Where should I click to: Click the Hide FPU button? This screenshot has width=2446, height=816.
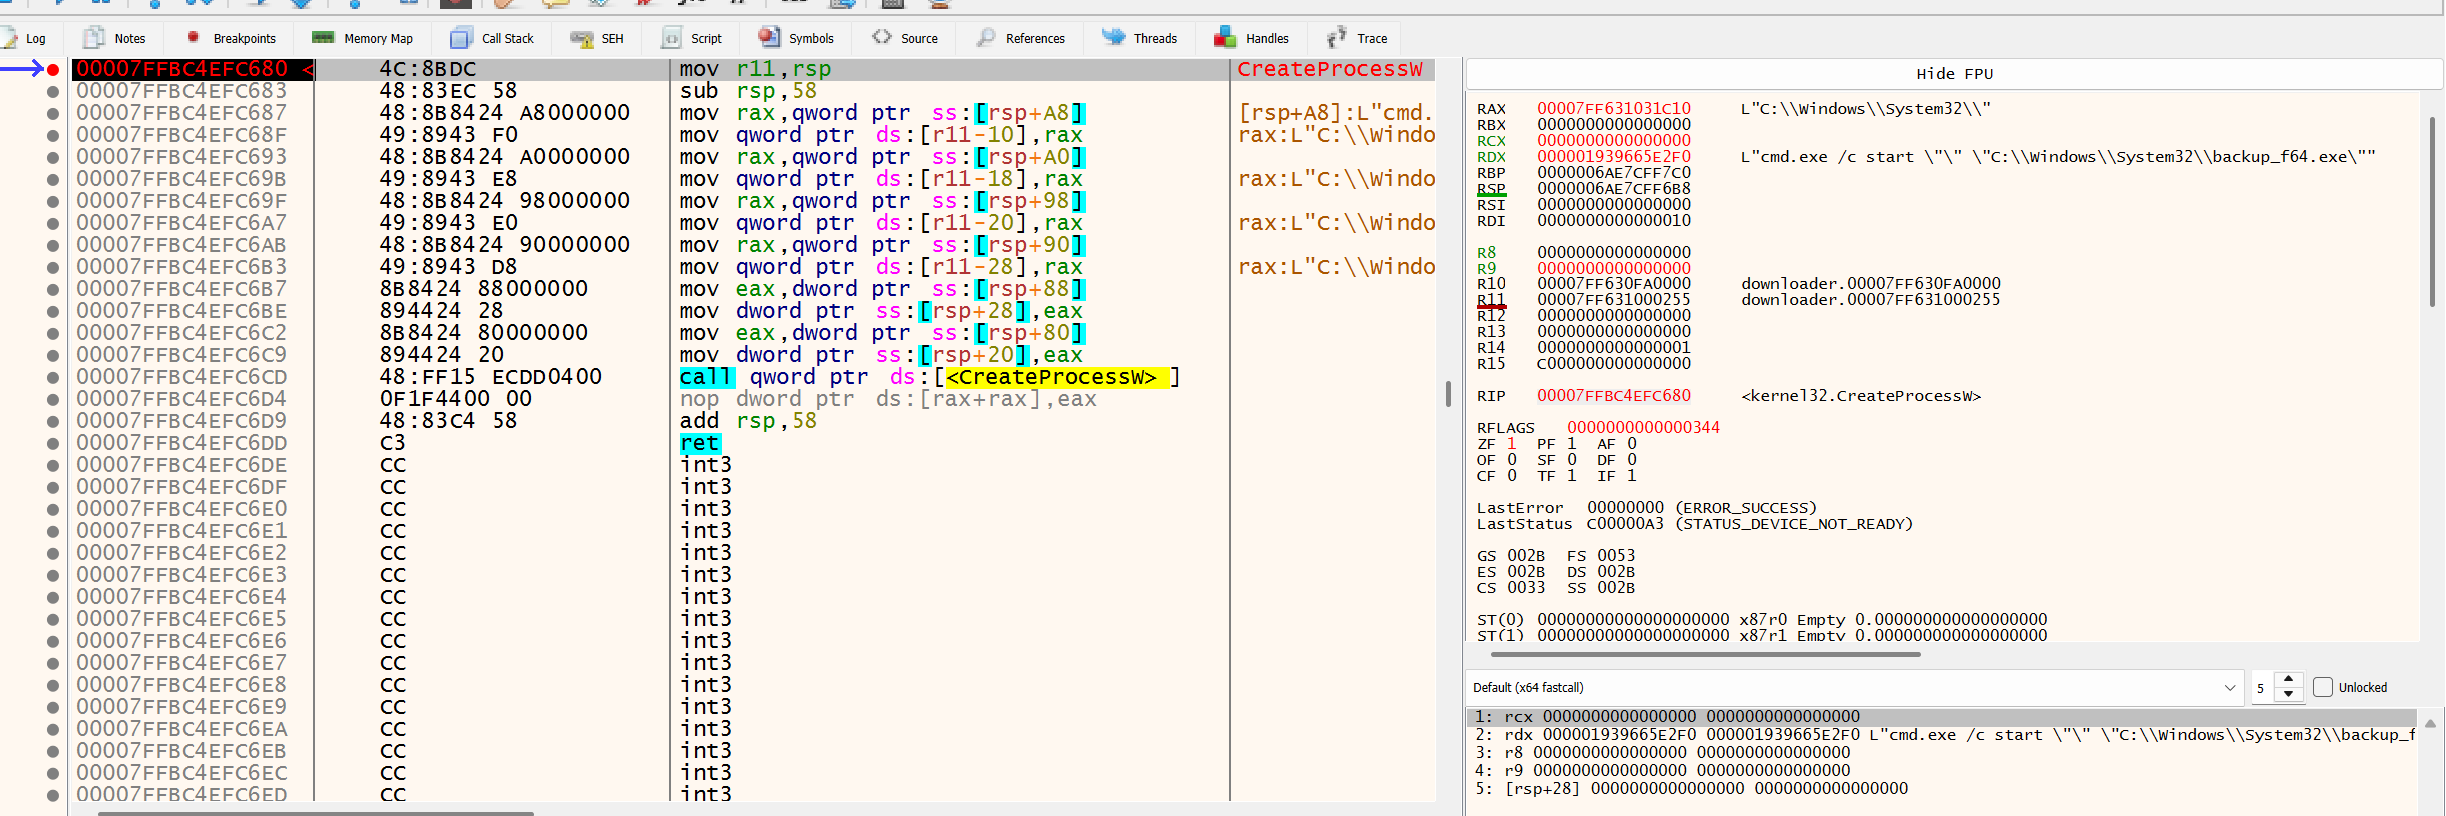pos(1954,73)
